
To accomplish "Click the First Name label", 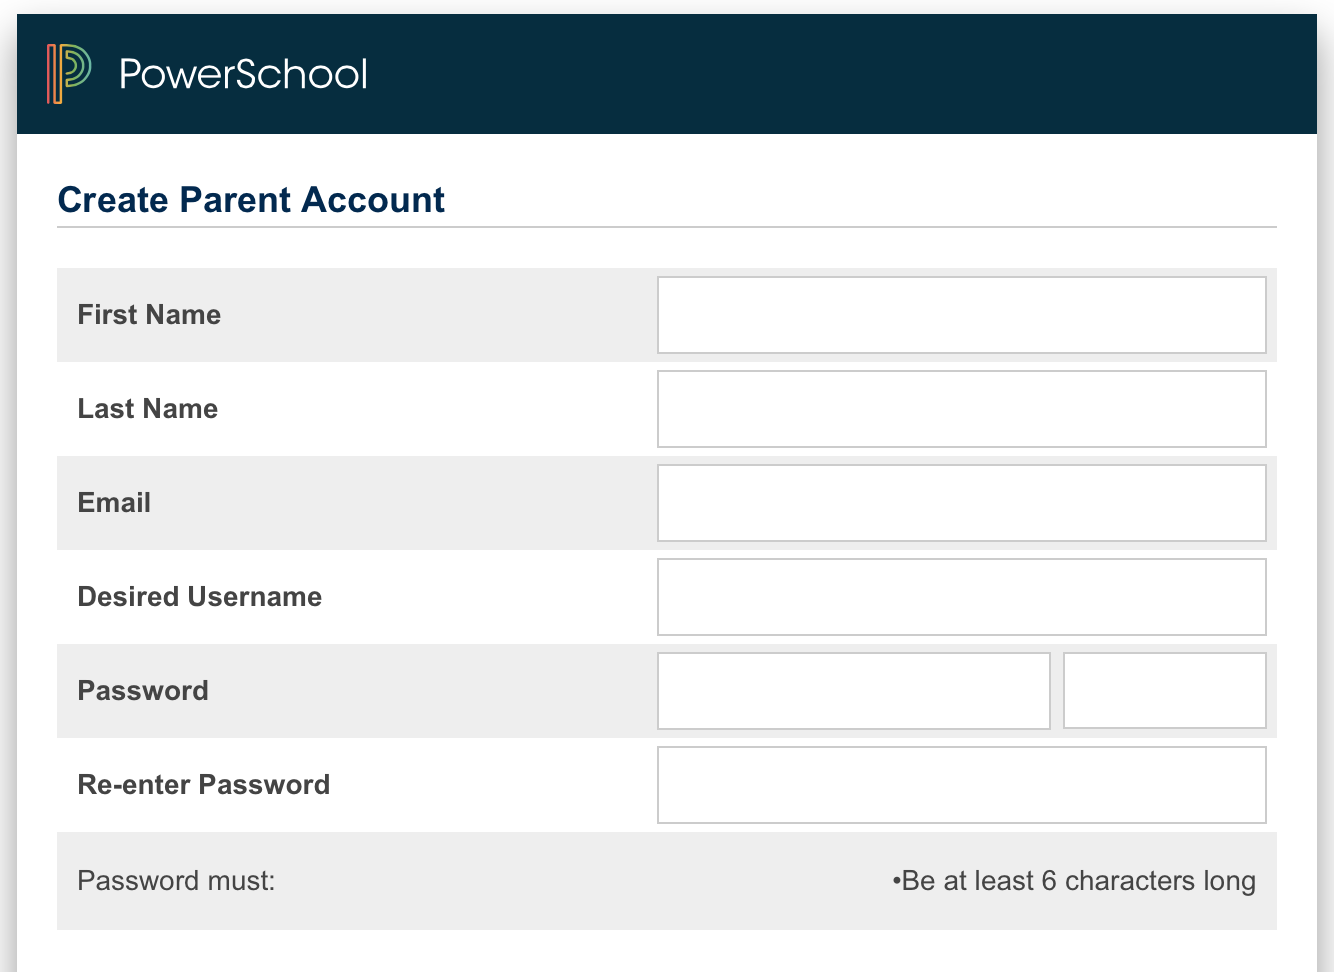I will (149, 315).
